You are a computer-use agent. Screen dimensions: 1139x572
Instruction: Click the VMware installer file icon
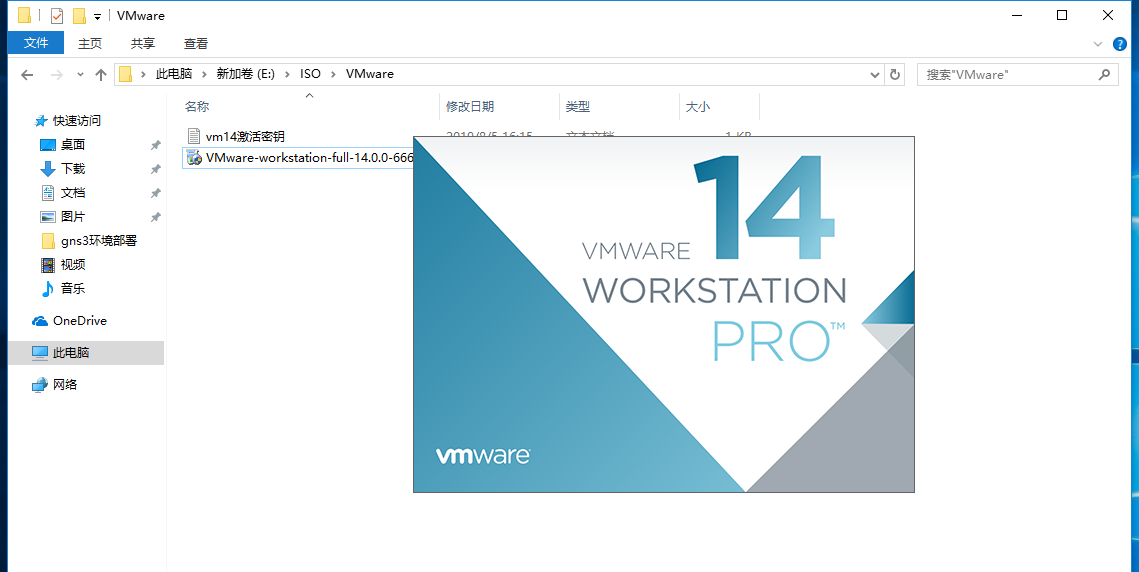pos(193,158)
